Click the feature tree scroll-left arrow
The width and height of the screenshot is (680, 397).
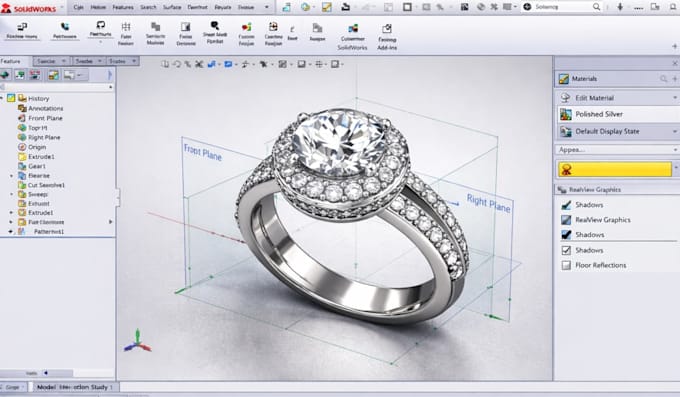point(46,373)
